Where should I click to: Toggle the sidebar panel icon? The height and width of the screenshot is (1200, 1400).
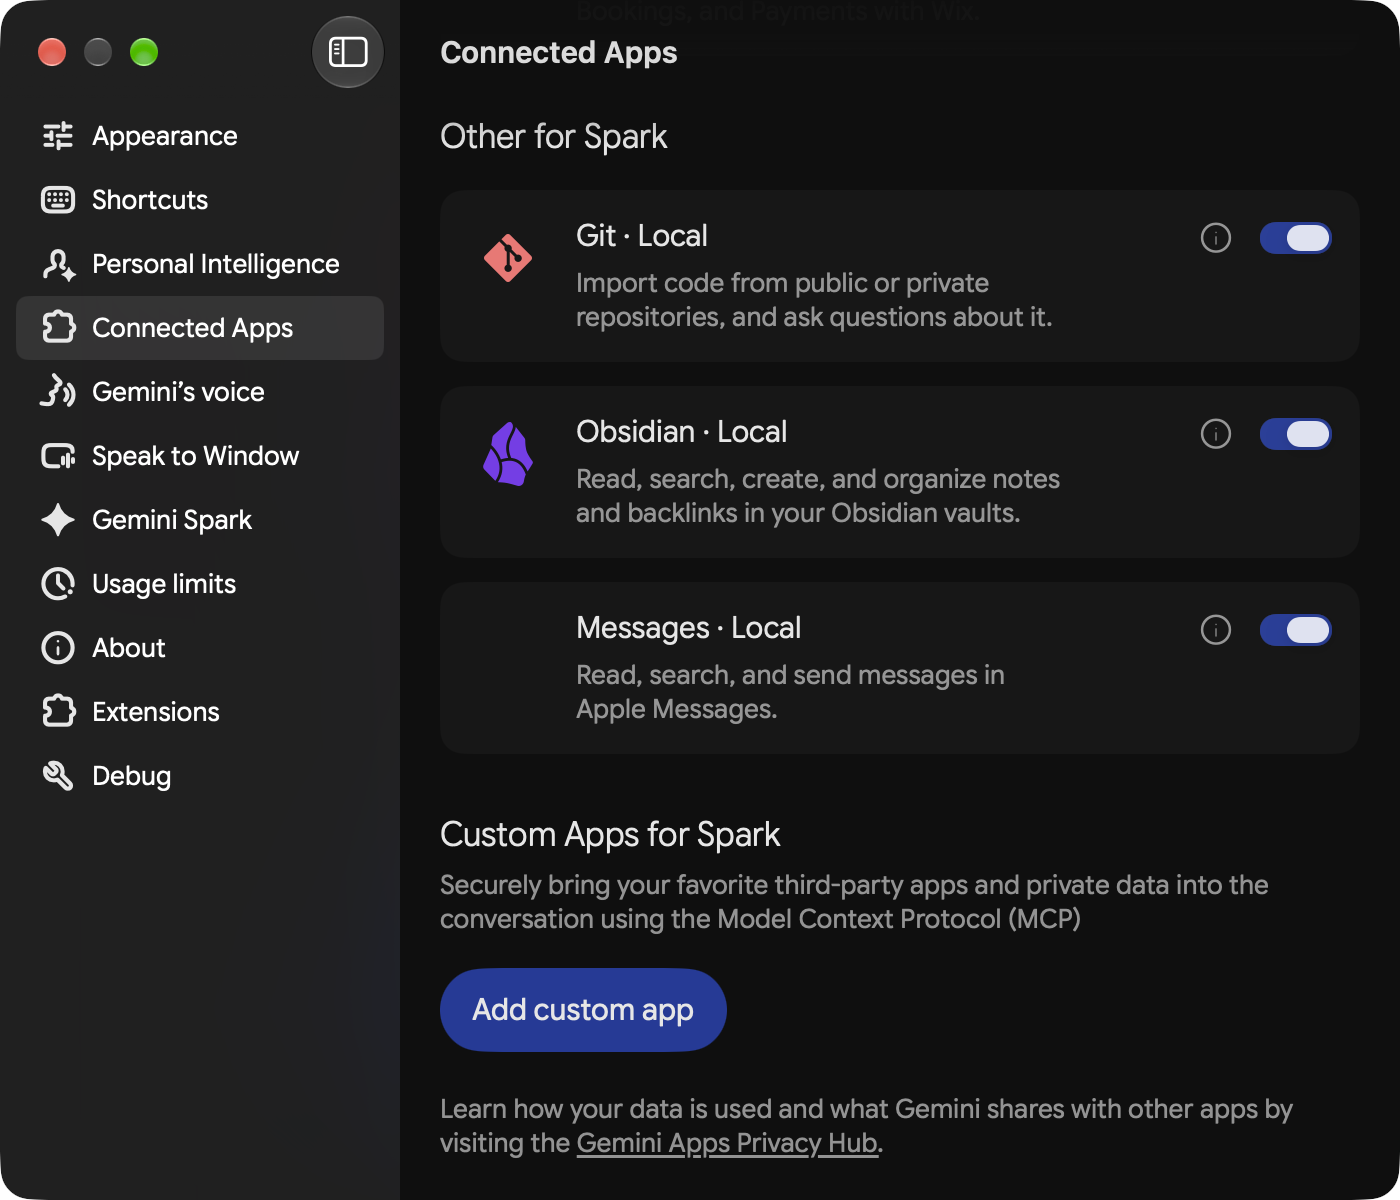tap(348, 52)
